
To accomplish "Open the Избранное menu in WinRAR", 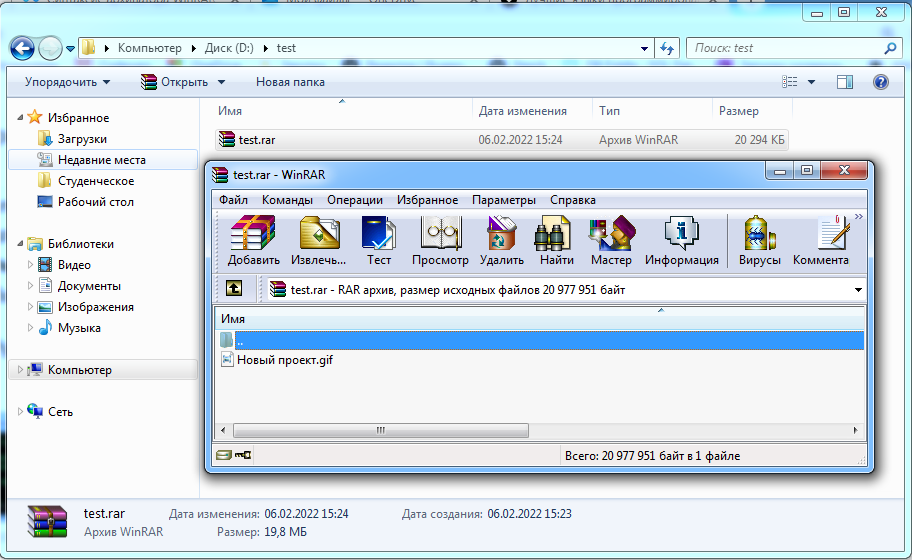I will tap(428, 200).
